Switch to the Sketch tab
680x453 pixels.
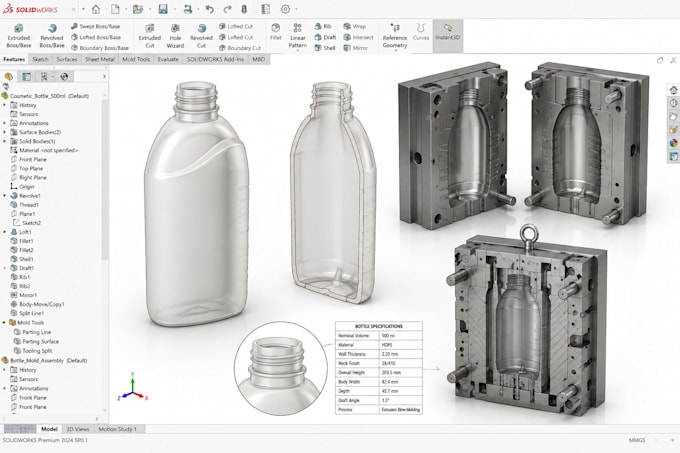point(40,59)
